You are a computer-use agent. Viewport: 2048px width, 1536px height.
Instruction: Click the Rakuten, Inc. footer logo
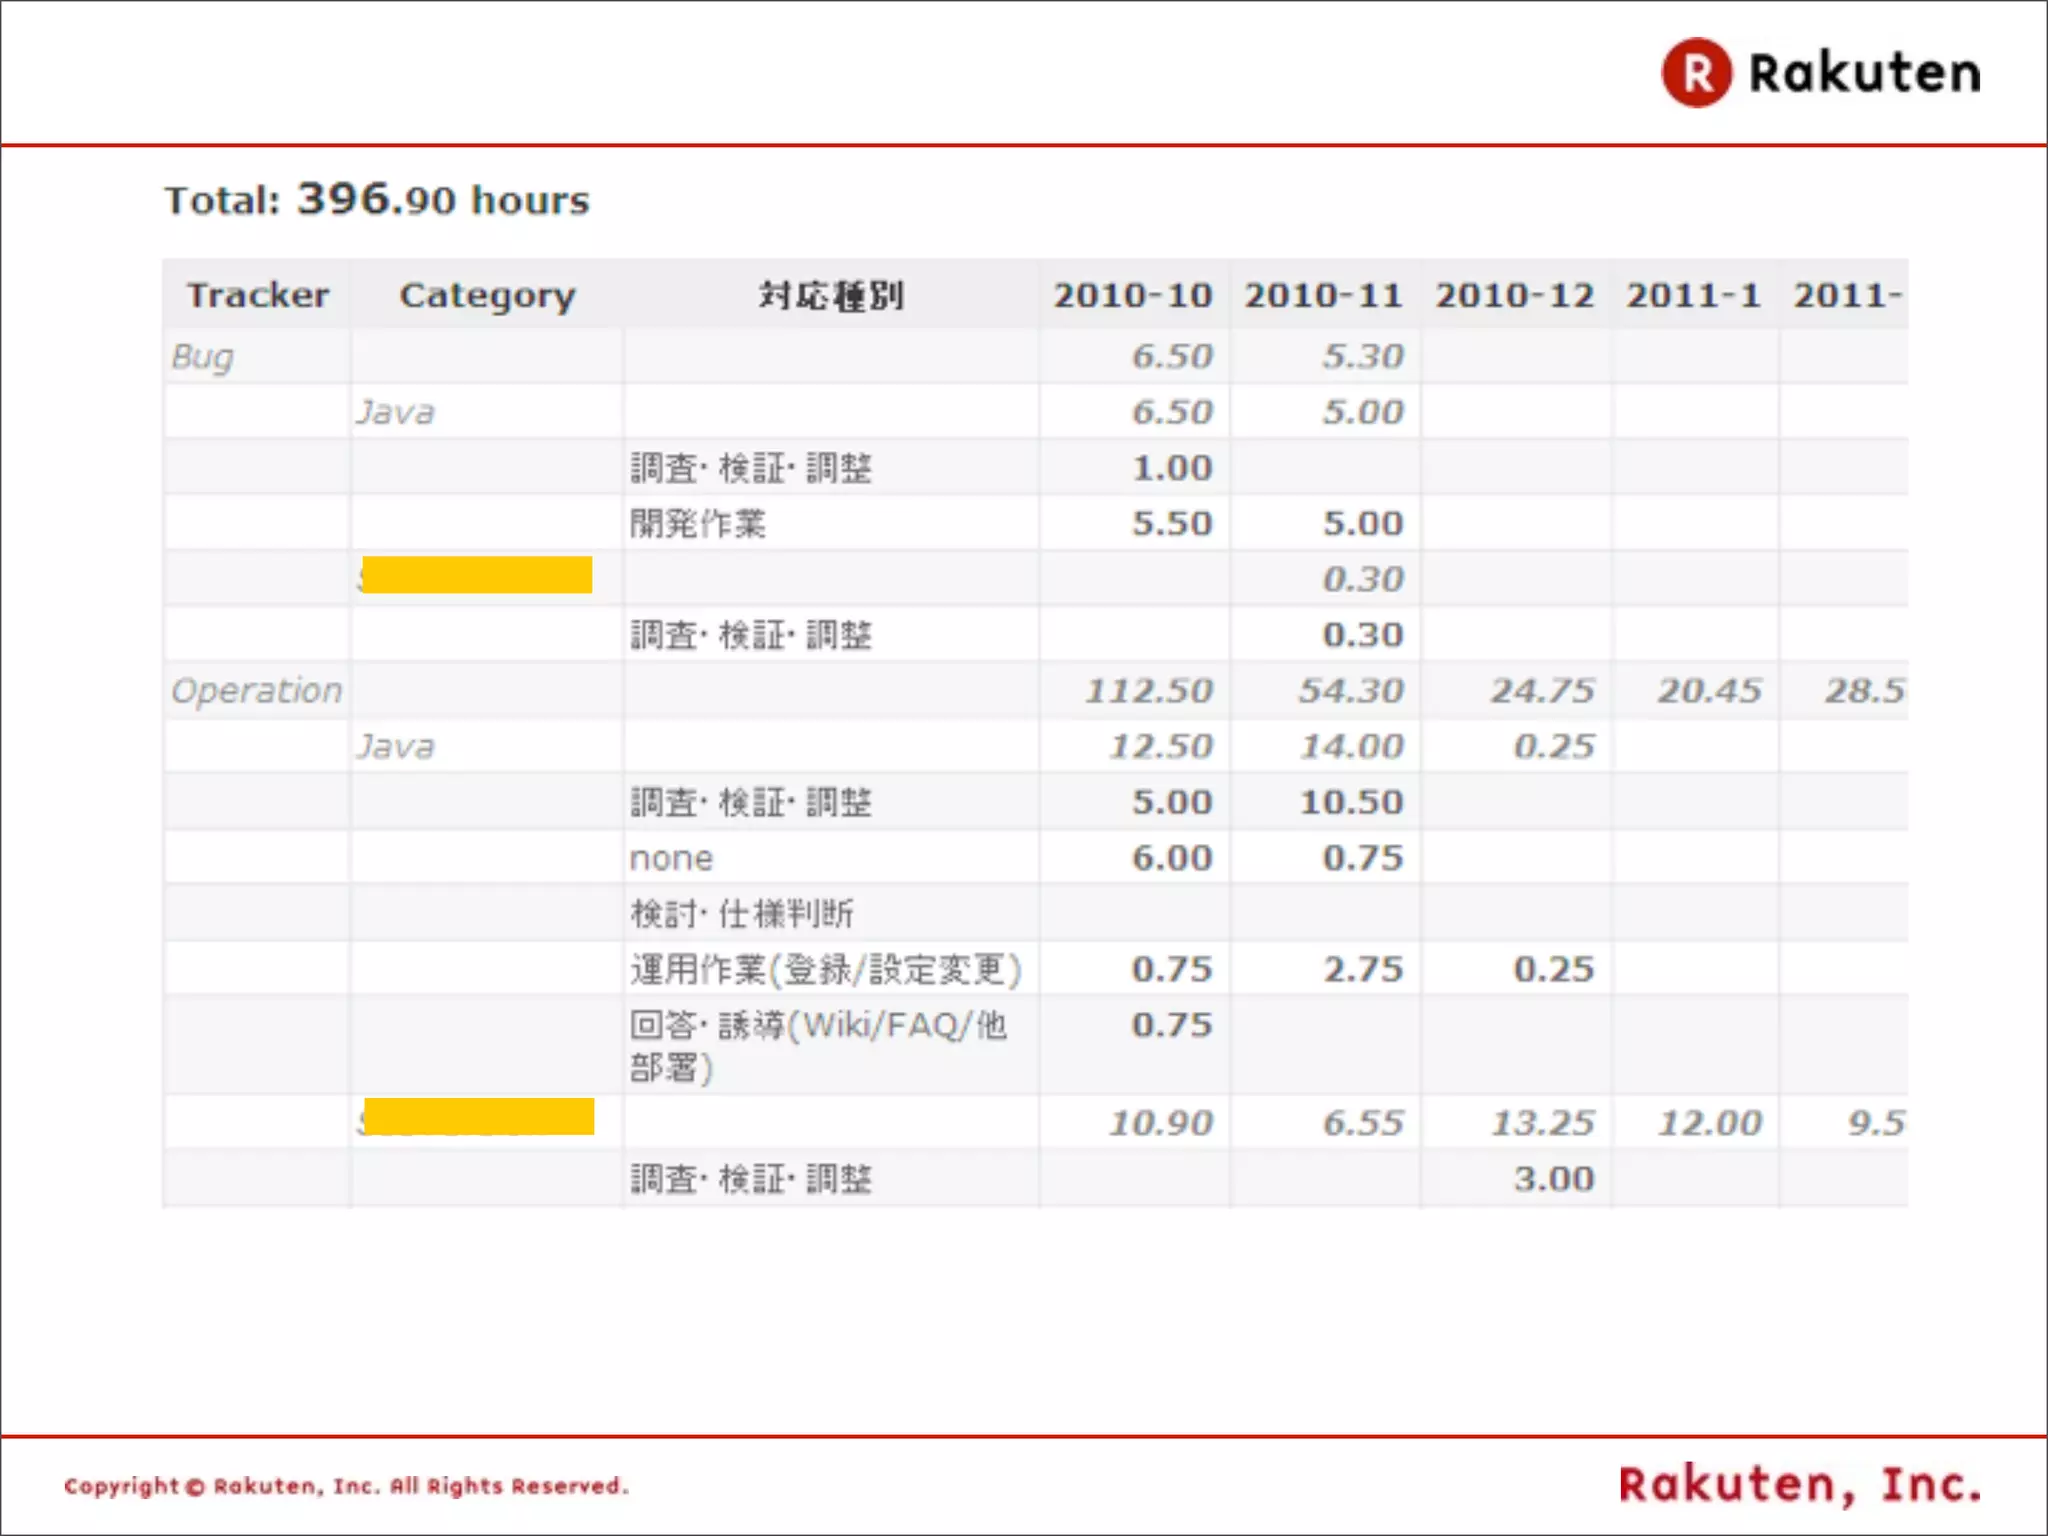pos(1799,1485)
